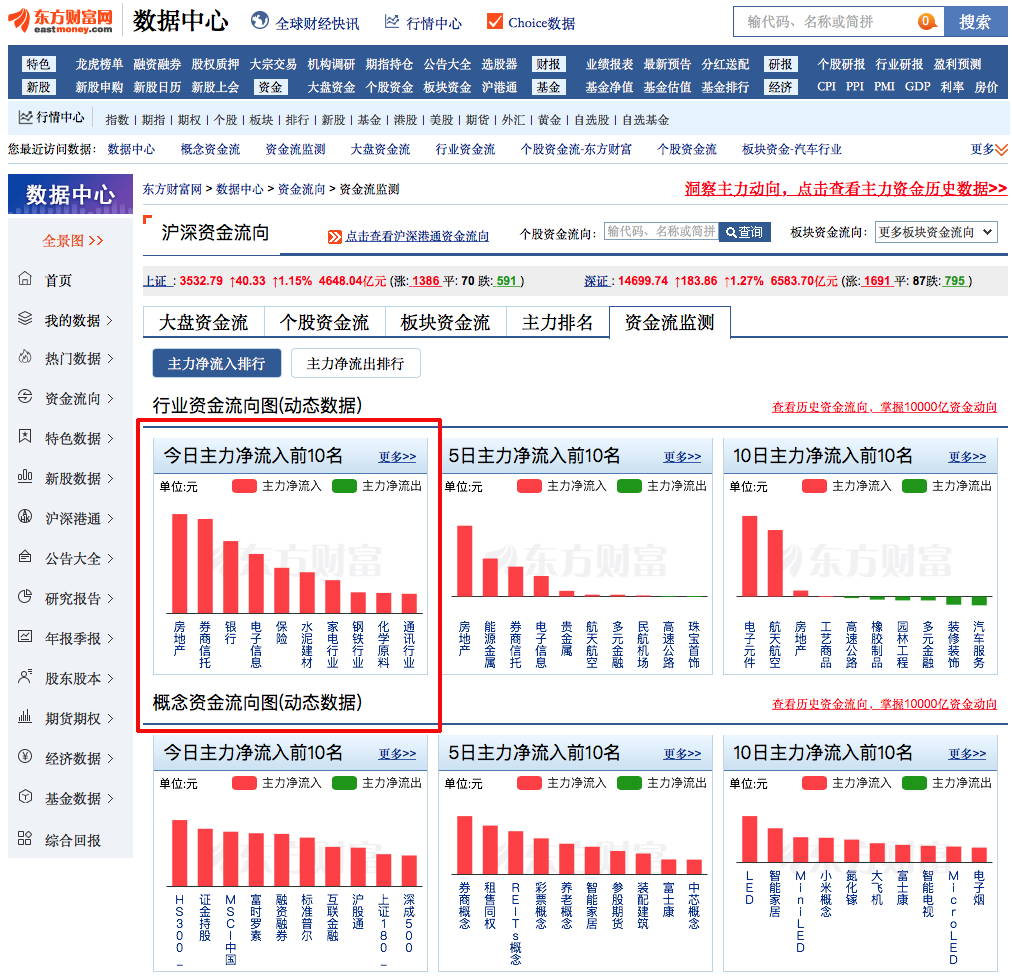Click the chart icon in the 行情中心 sub-navigation bar
Screen dimensions: 1012x978
click(25, 117)
